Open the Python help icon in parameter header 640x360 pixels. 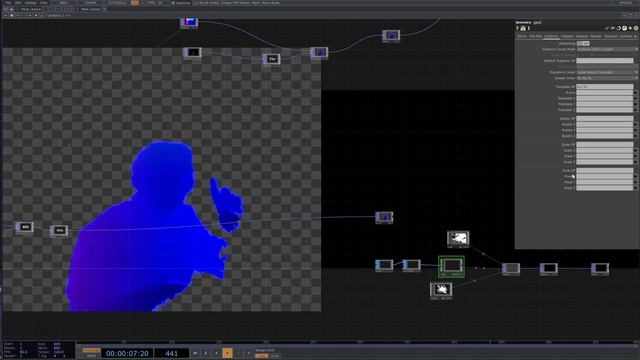523,28
